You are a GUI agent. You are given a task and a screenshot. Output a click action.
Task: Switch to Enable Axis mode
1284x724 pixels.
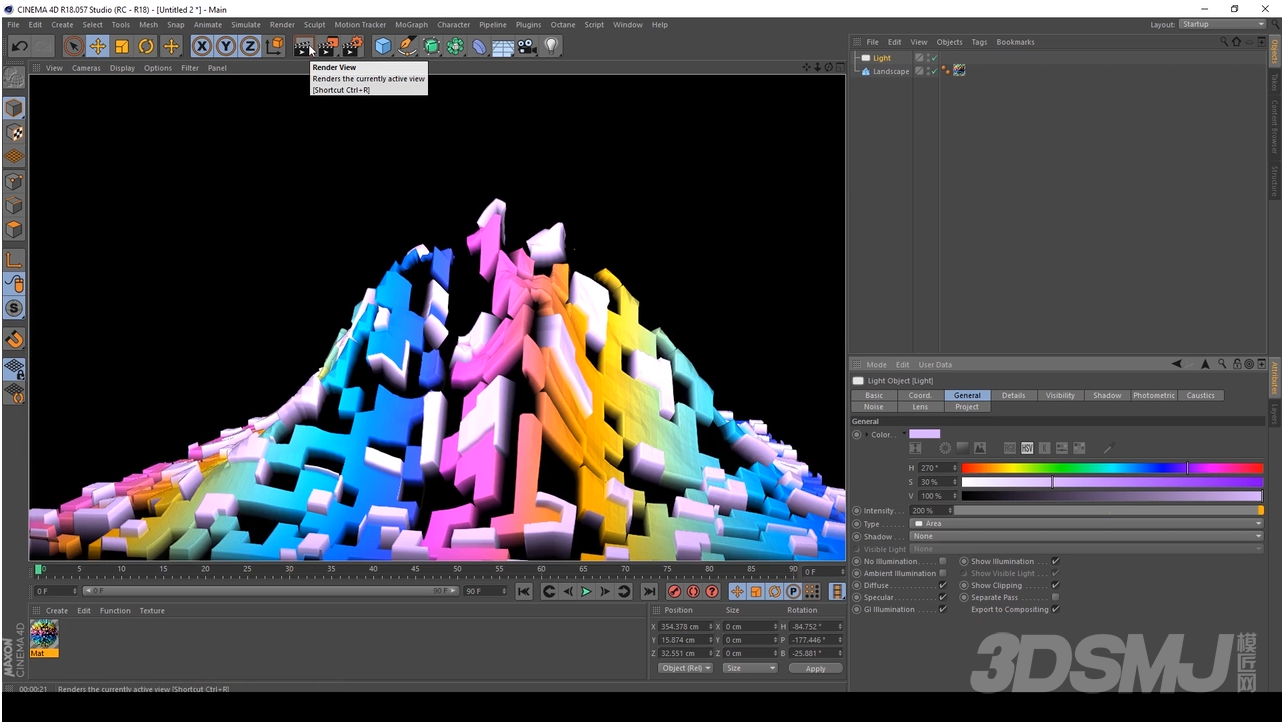pos(14,259)
